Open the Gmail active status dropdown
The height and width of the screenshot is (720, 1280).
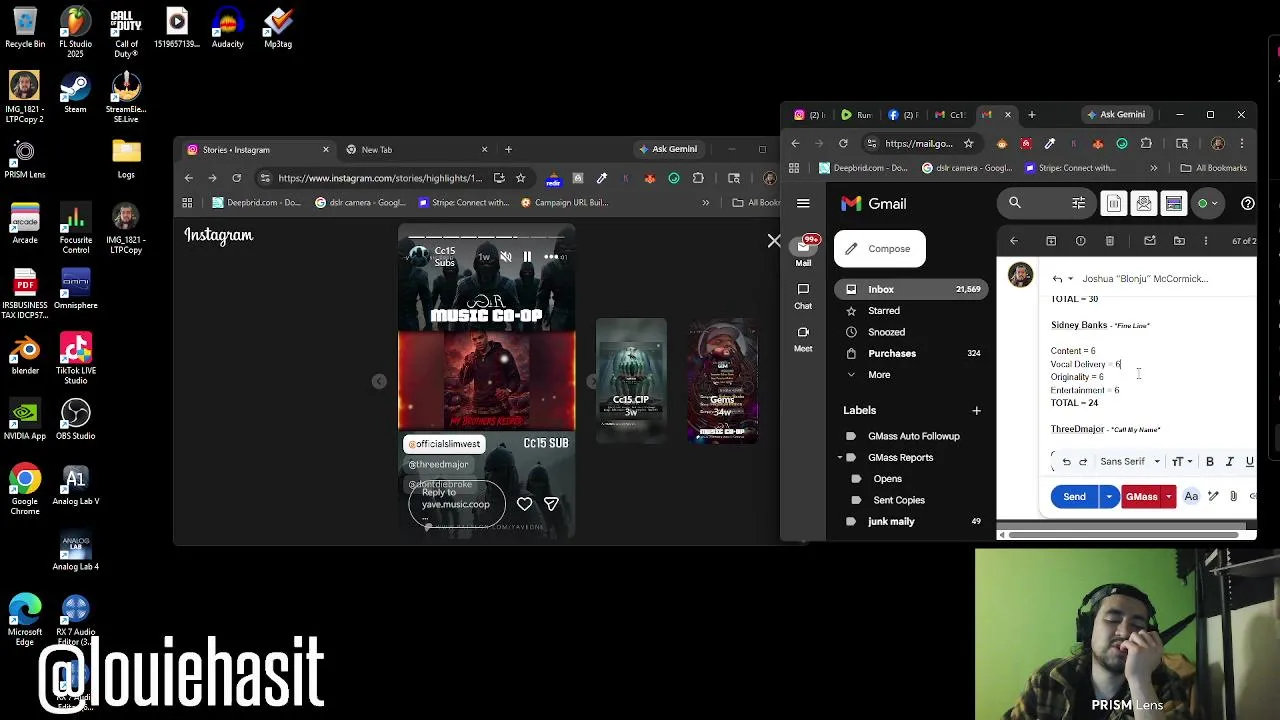1208,204
